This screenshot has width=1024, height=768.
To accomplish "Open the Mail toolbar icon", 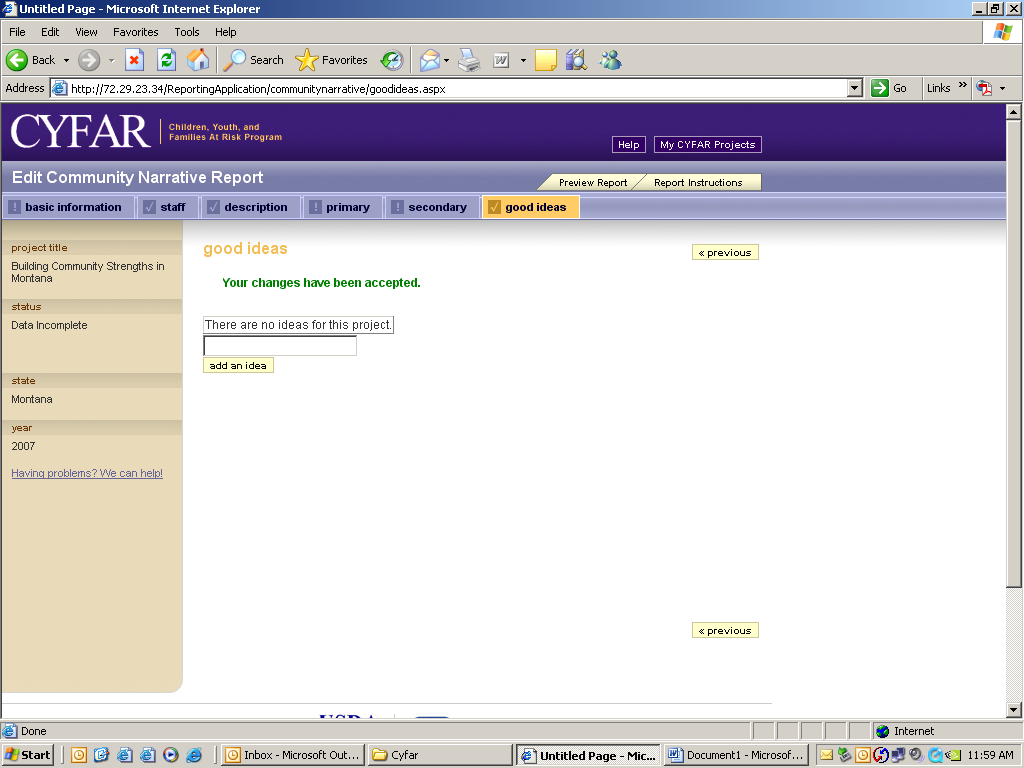I will click(429, 60).
